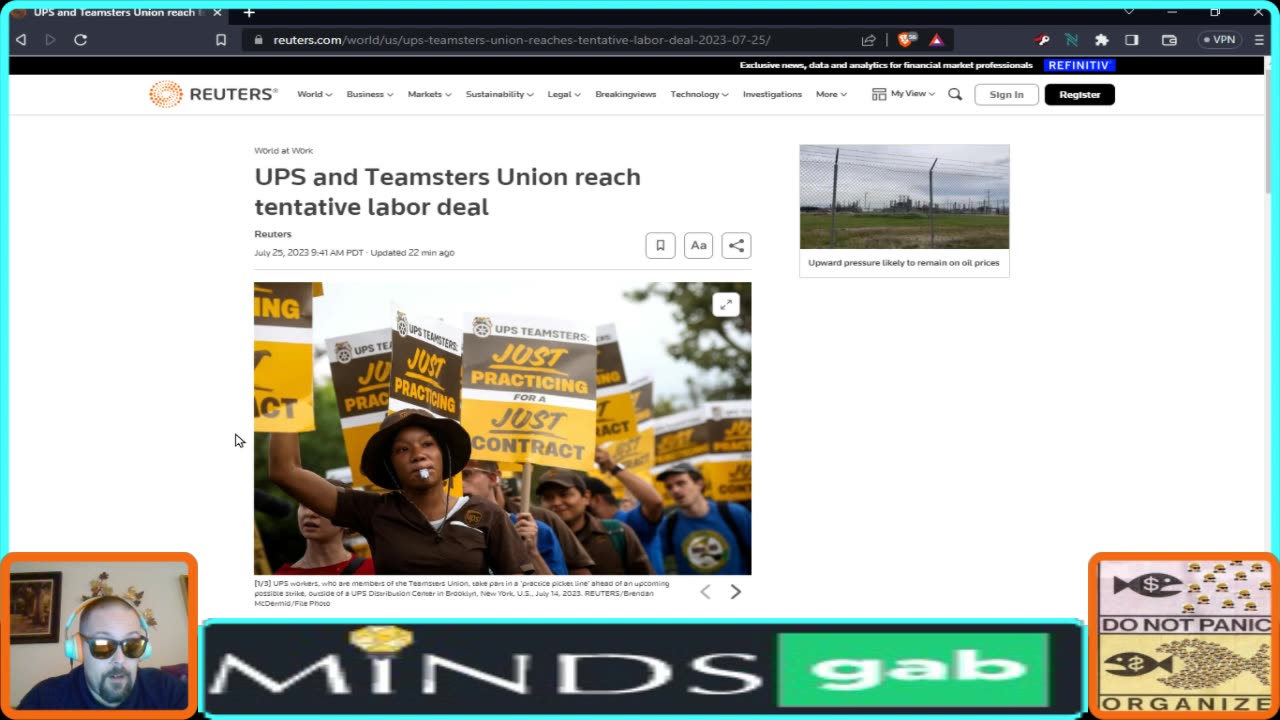Click the tab search chevron in title bar
Screen dimensions: 1280x720
point(1129,12)
